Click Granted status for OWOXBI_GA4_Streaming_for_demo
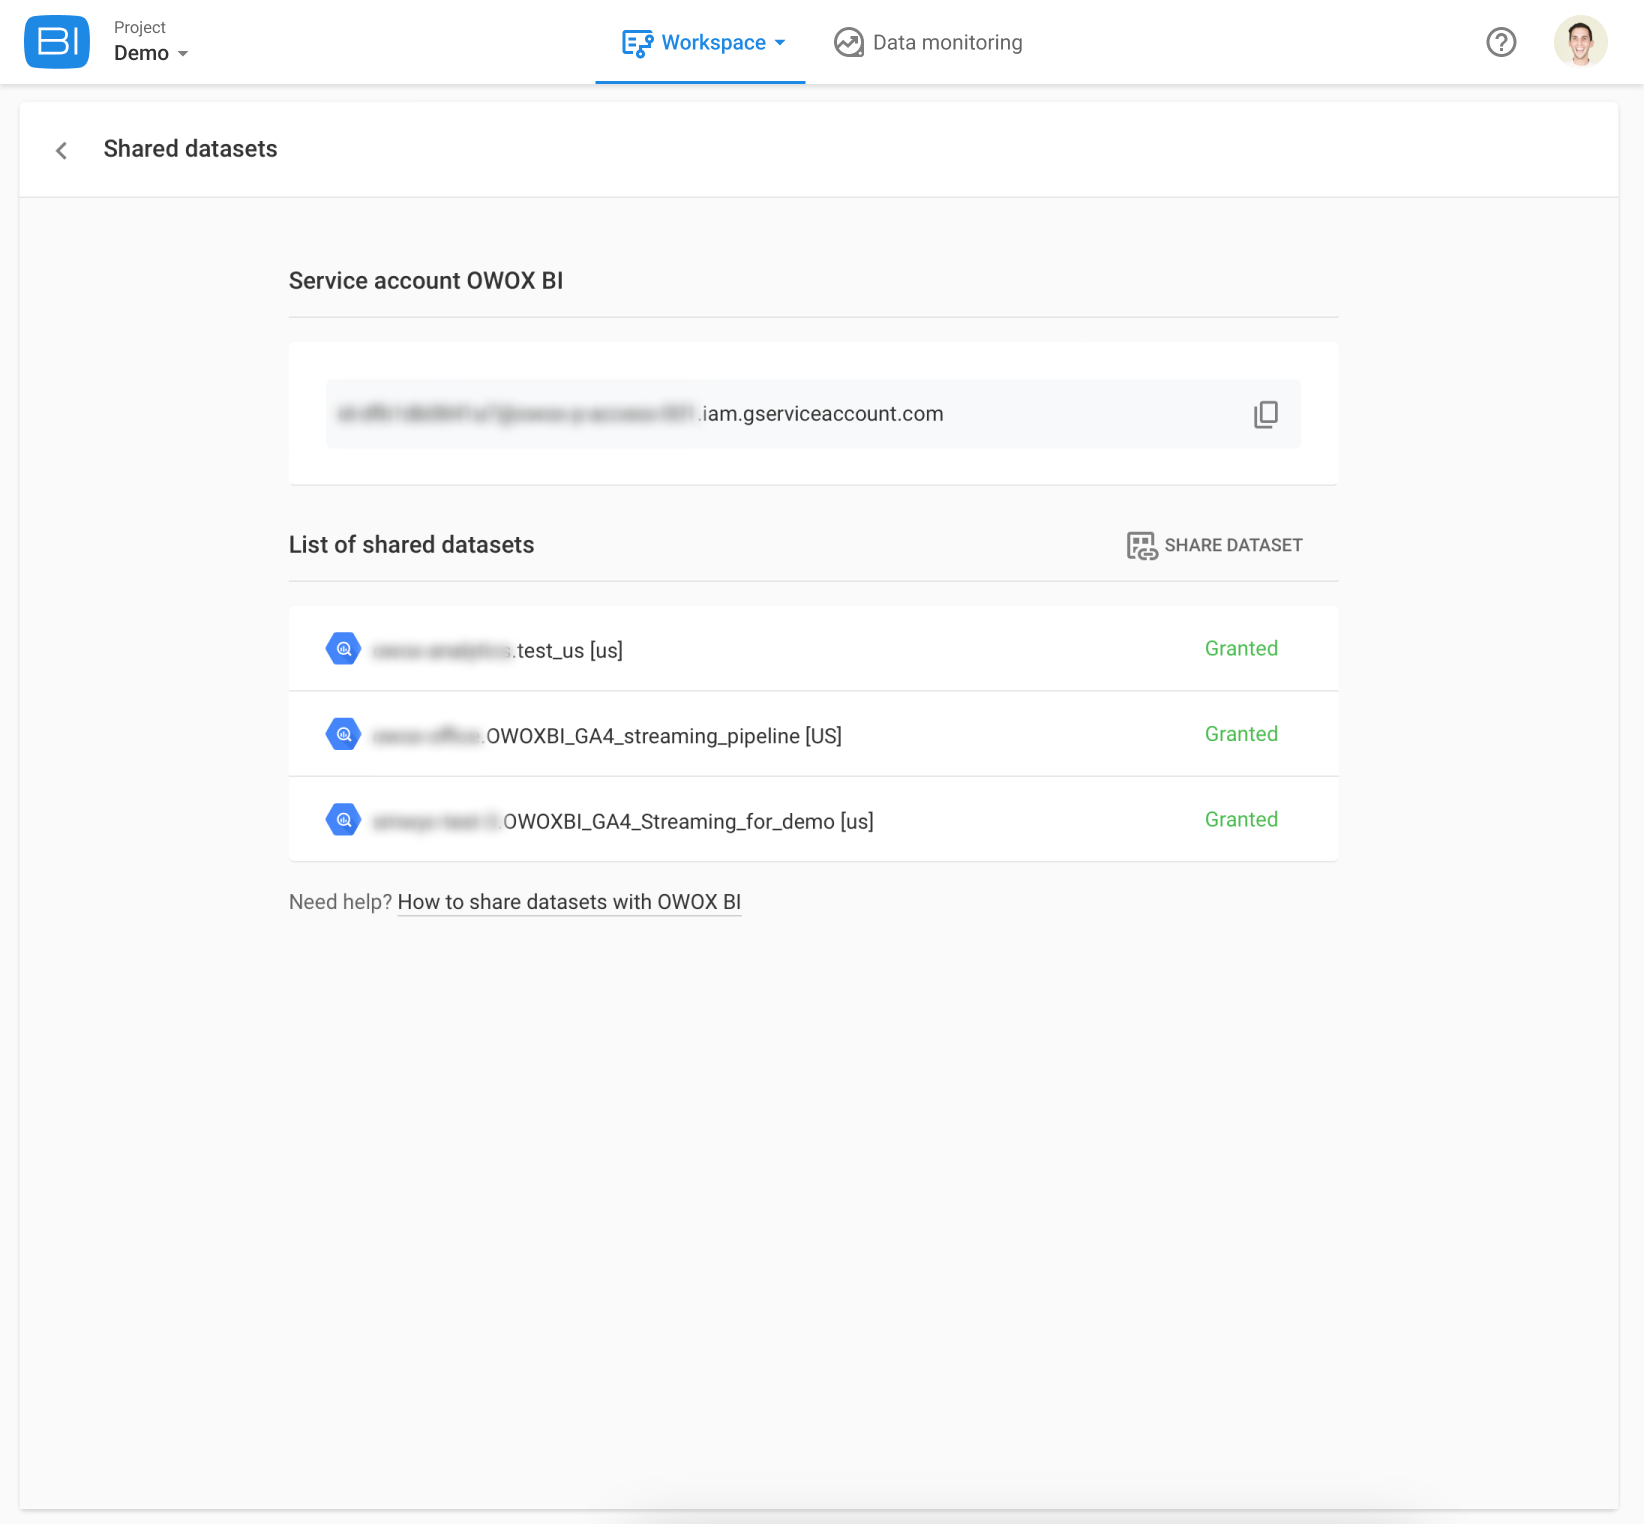This screenshot has width=1644, height=1524. point(1241,819)
